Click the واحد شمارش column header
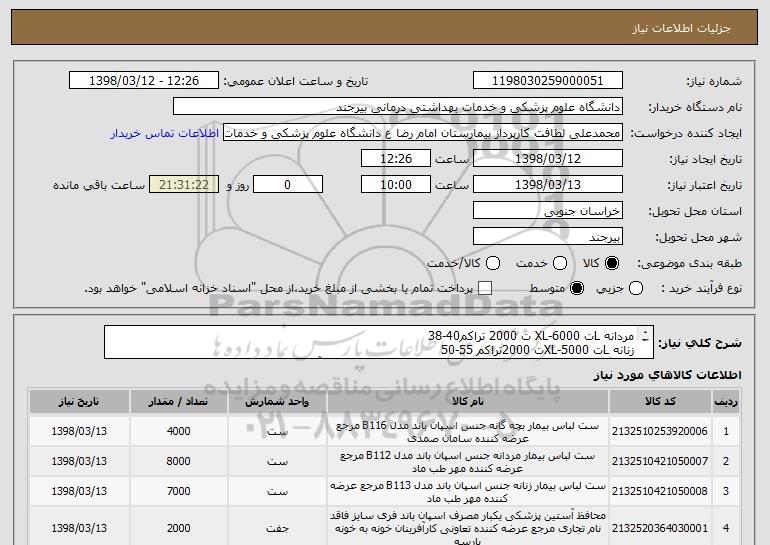The image size is (770, 545). (277, 402)
